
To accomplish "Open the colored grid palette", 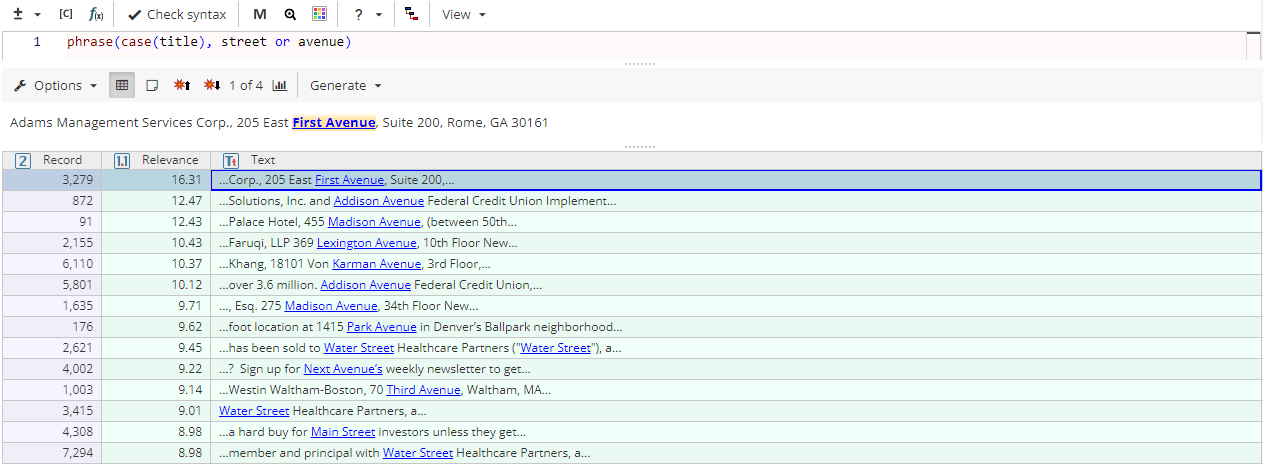I will pos(319,15).
